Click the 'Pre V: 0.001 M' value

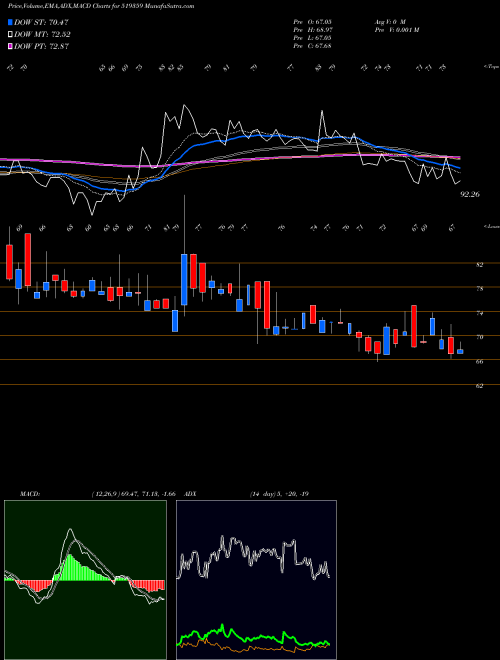coord(396,29)
